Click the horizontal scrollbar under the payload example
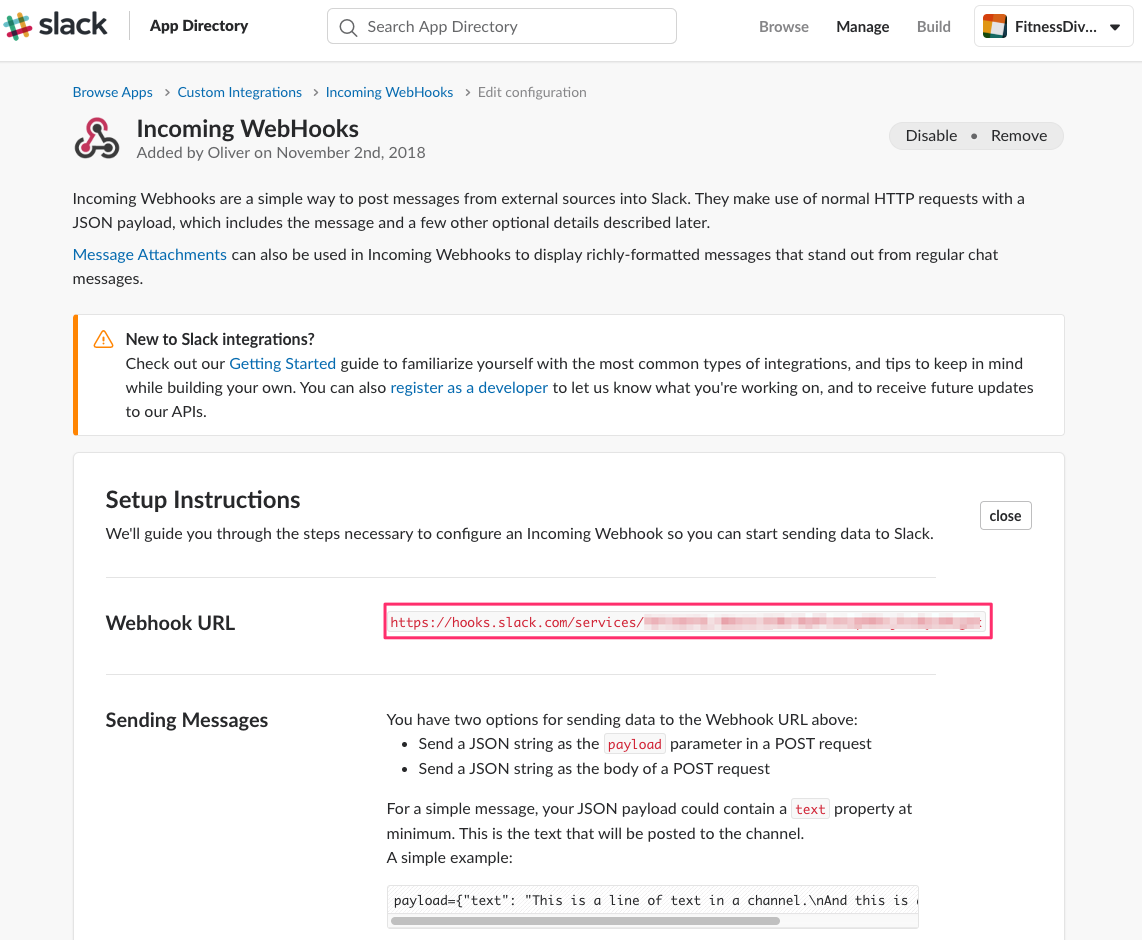Screen dimensions: 1142x940 (x=585, y=921)
